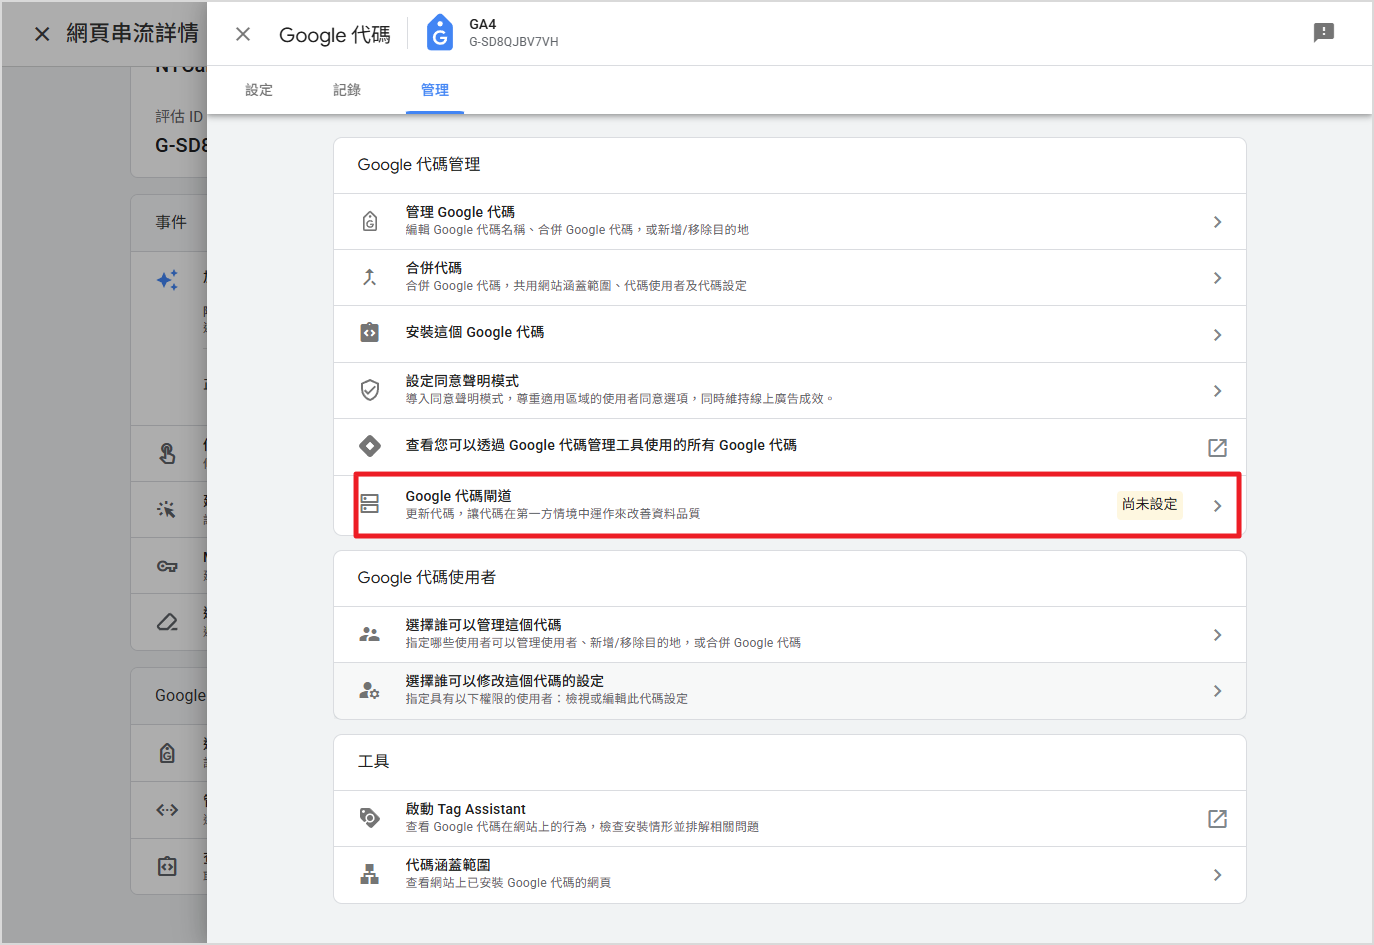Open 選擇誰可以修改這個代碼的設定 row

pos(790,691)
